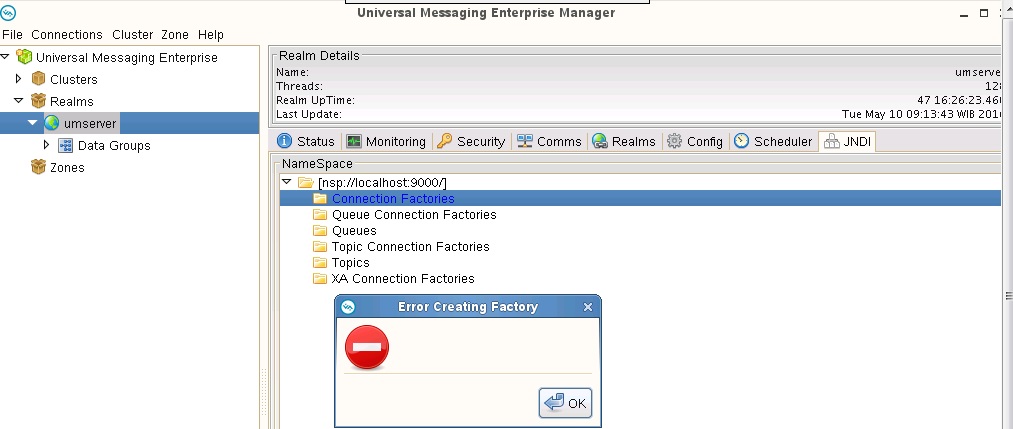The height and width of the screenshot is (429, 1013).
Task: Click the red error stop icon
Action: coord(367,347)
